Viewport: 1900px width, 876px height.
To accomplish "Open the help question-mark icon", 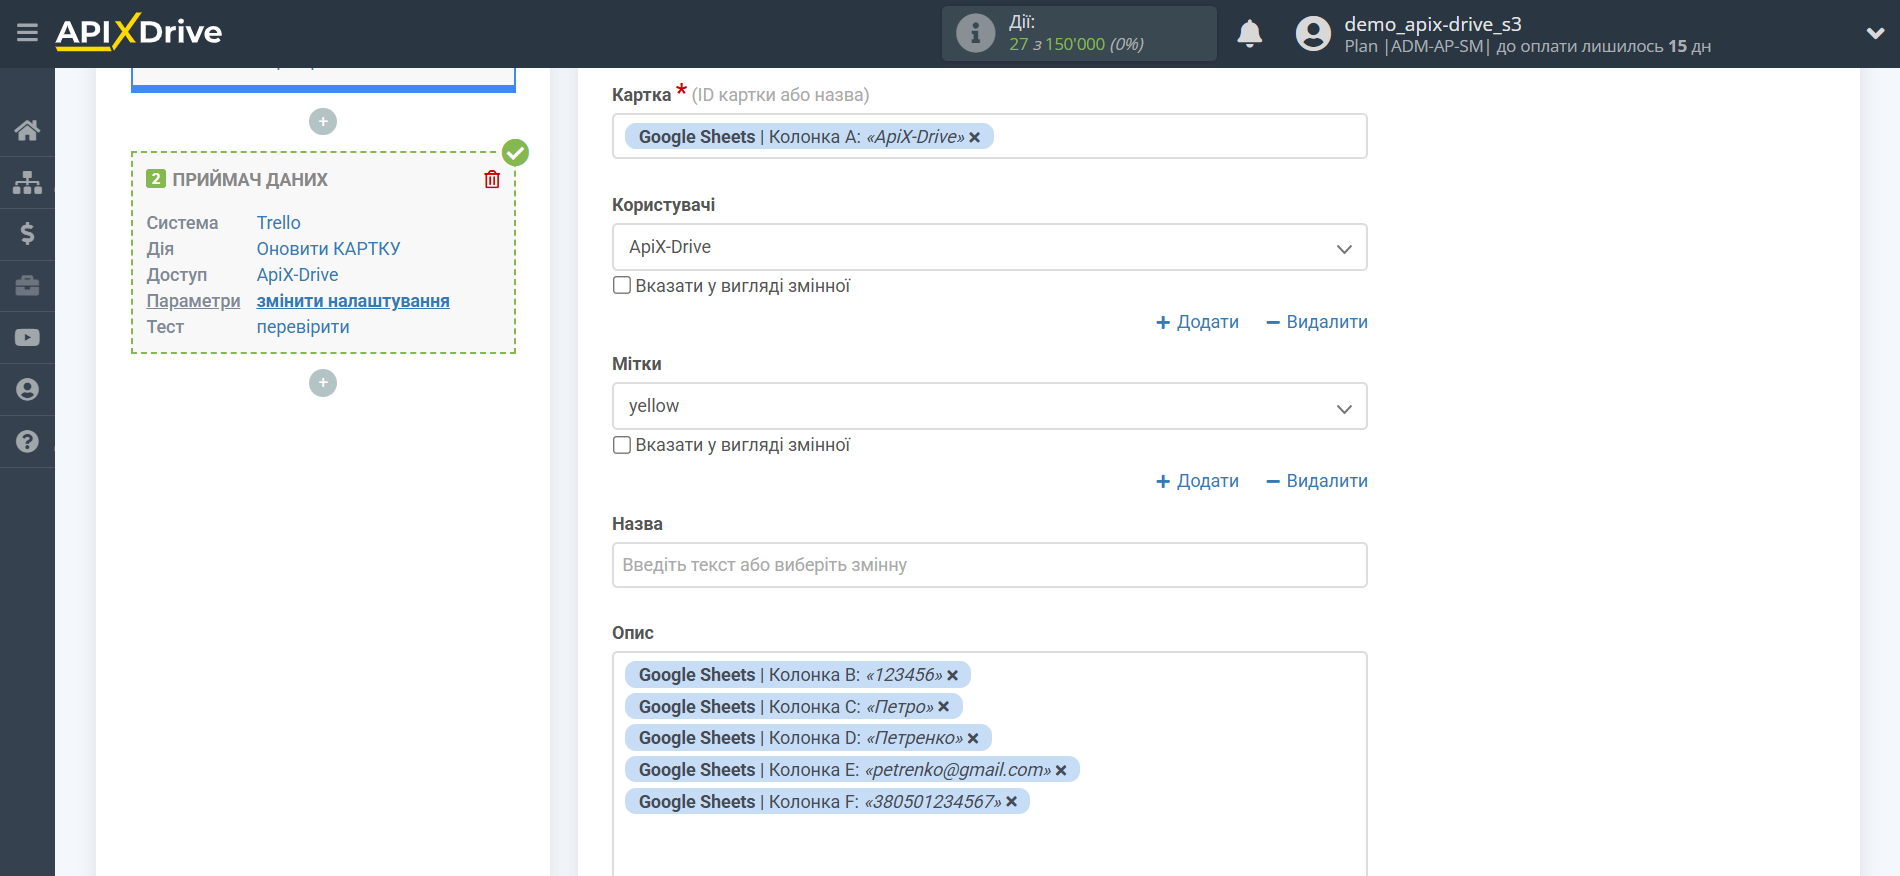I will (x=27, y=441).
